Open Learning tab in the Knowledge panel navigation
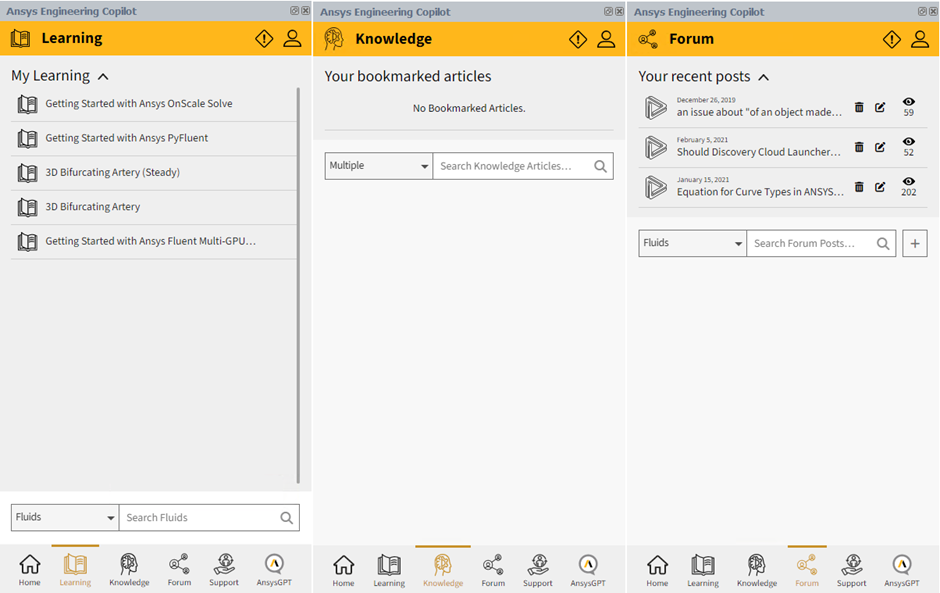 click(389, 570)
